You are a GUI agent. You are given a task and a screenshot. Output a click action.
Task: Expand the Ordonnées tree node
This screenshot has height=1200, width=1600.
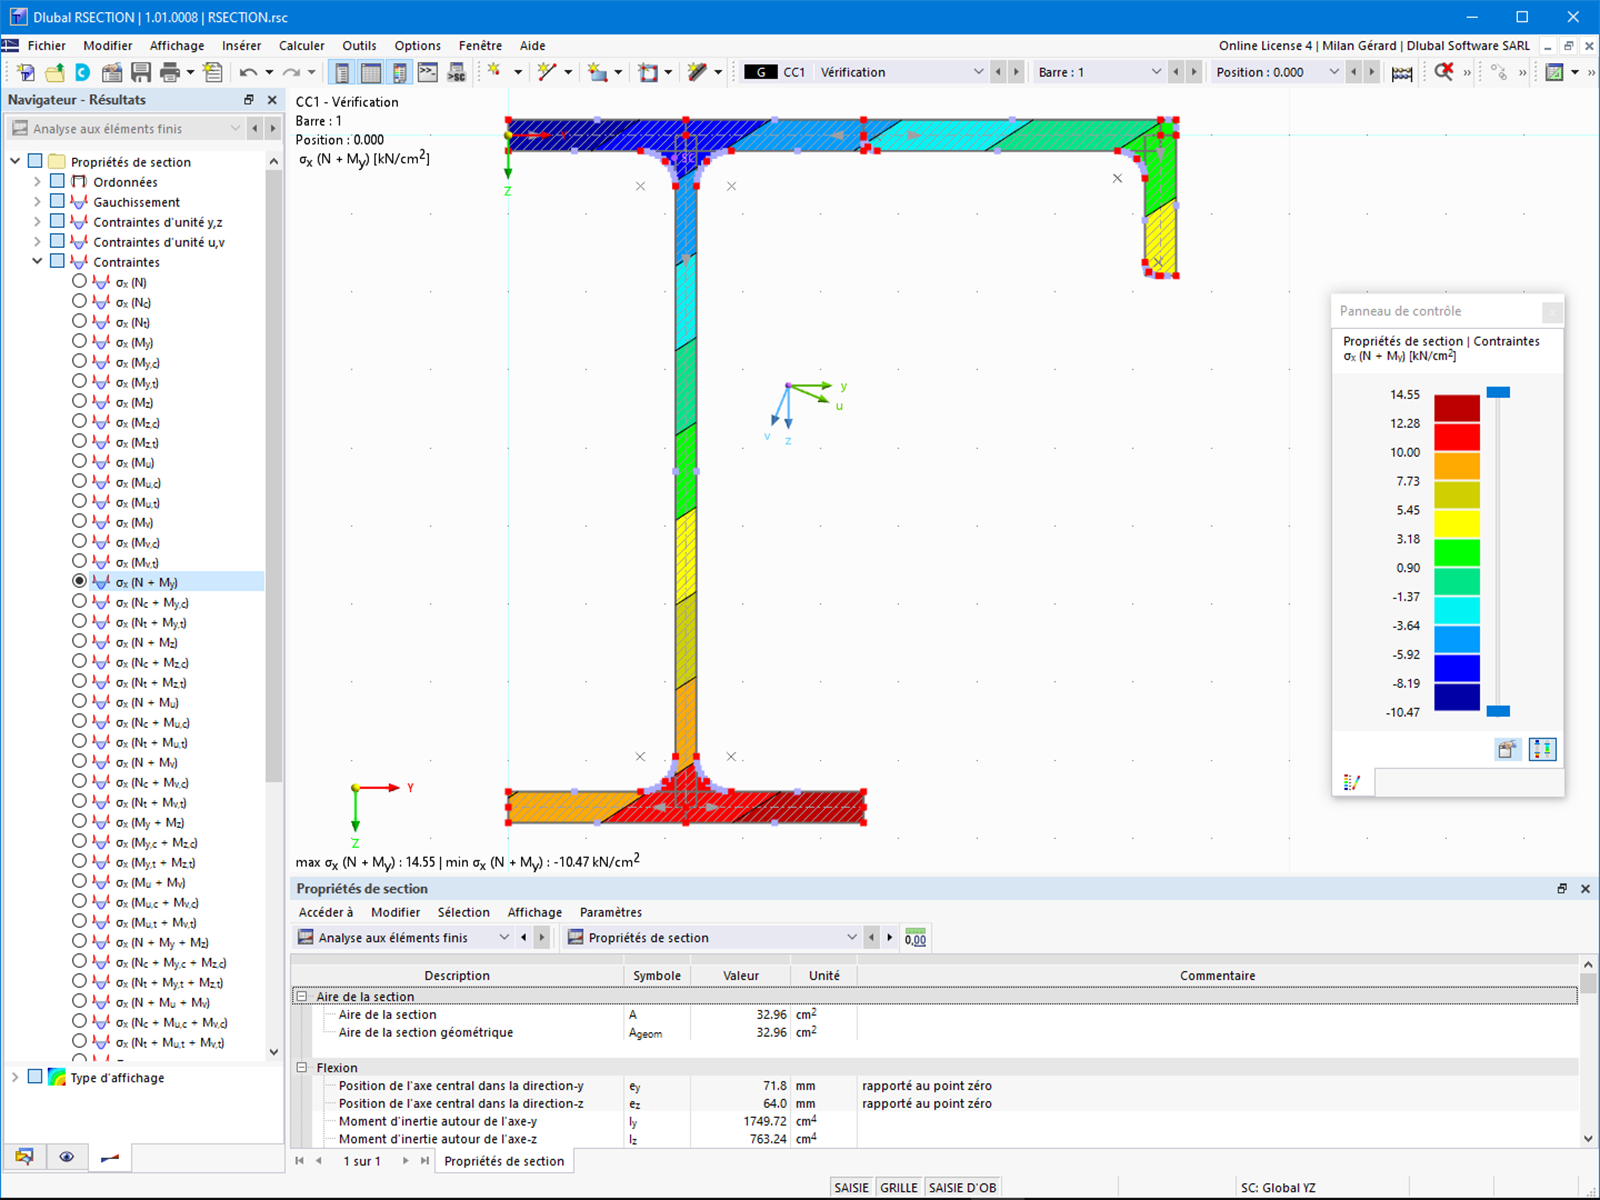pos(37,181)
